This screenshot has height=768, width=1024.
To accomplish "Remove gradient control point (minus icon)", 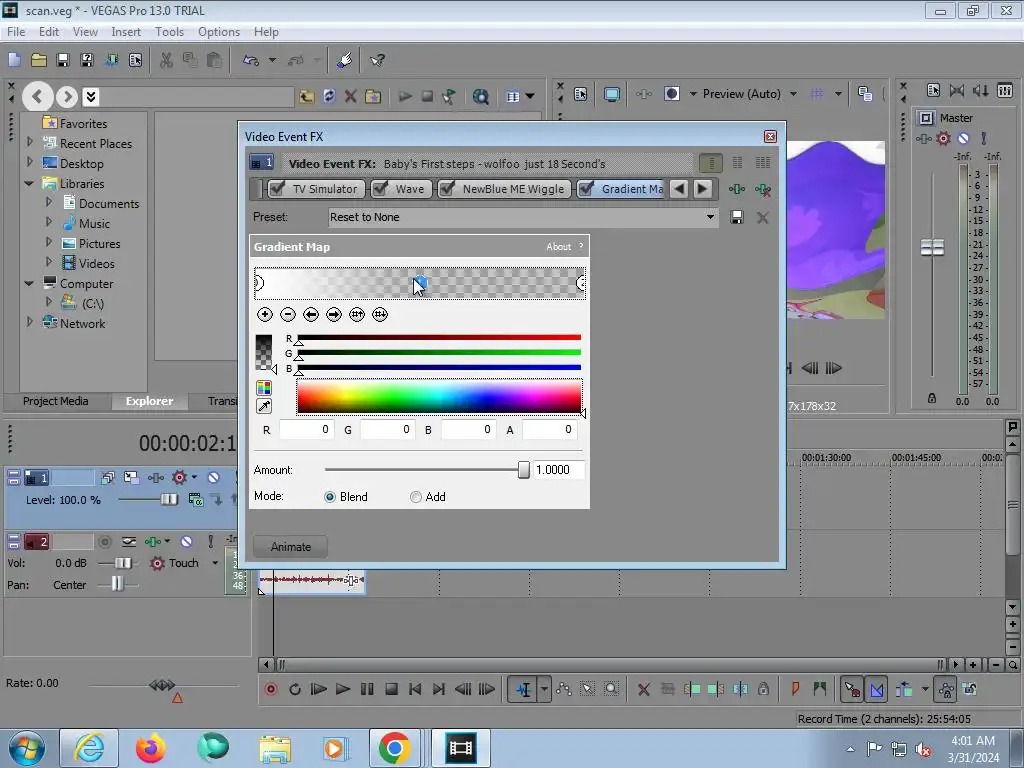I will click(x=287, y=315).
